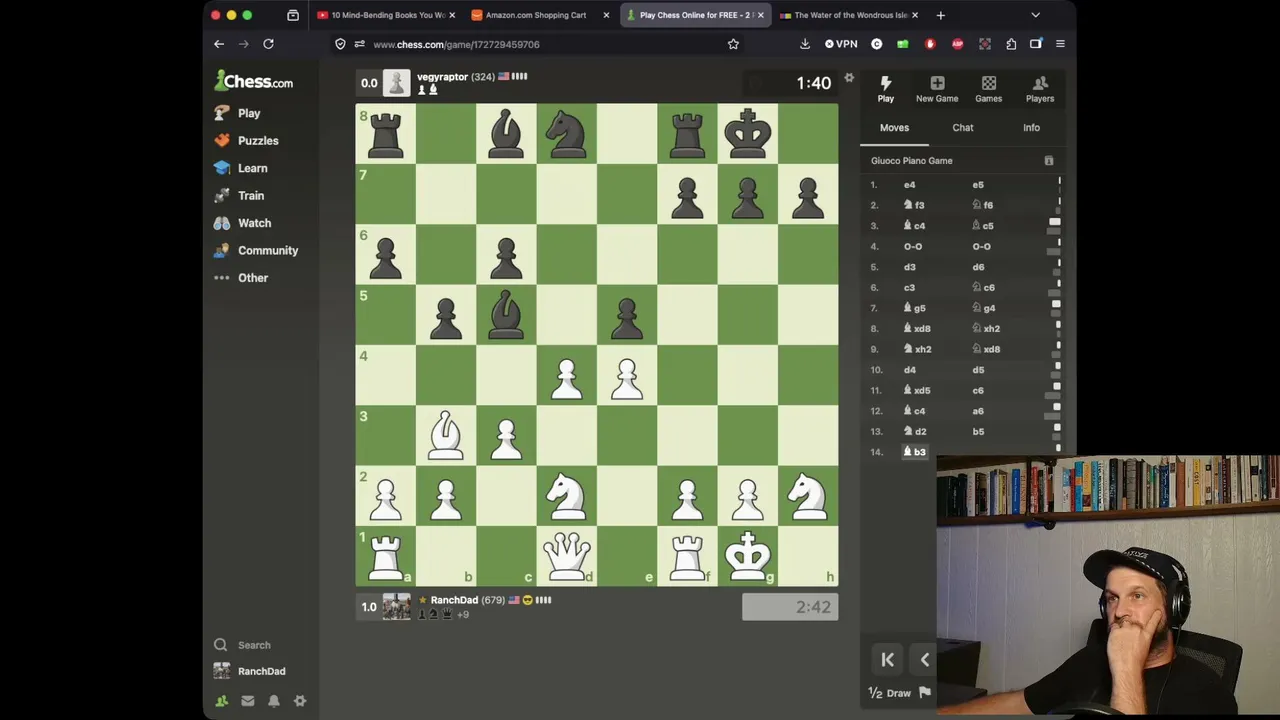
Task: Open notifications bell in sidebar
Action: pos(274,701)
